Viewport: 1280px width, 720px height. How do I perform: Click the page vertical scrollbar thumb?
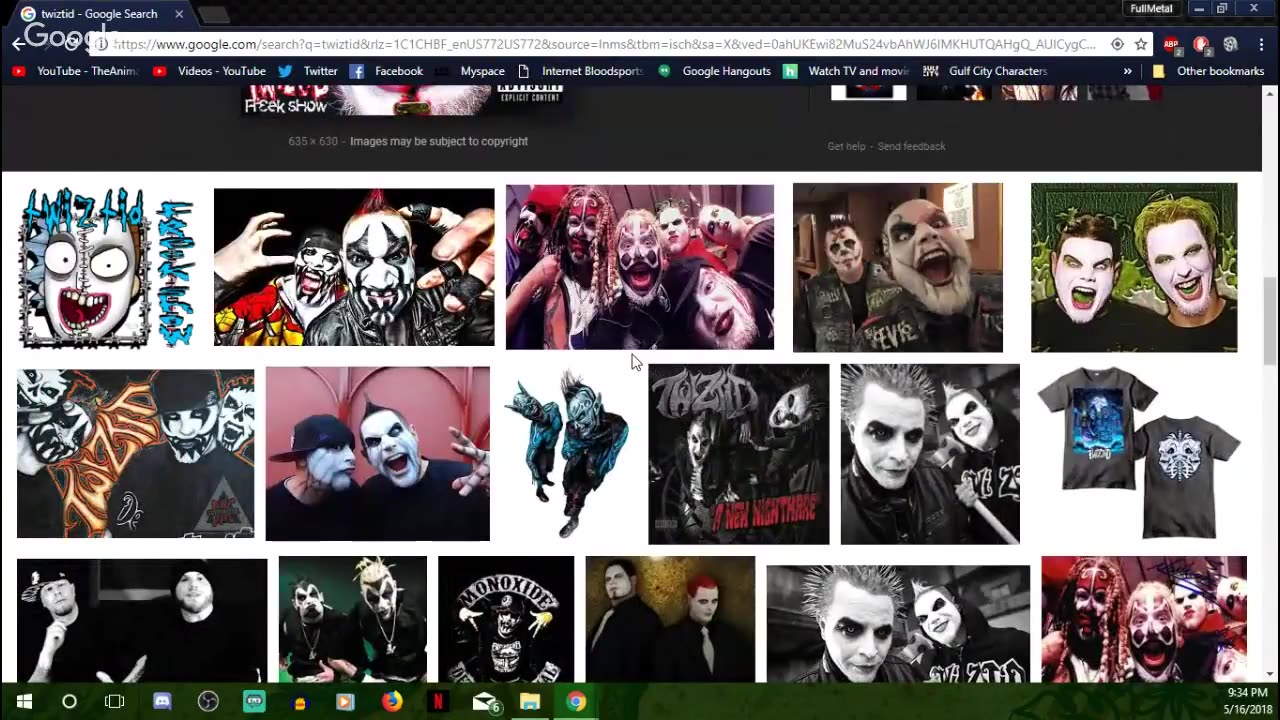click(1270, 321)
